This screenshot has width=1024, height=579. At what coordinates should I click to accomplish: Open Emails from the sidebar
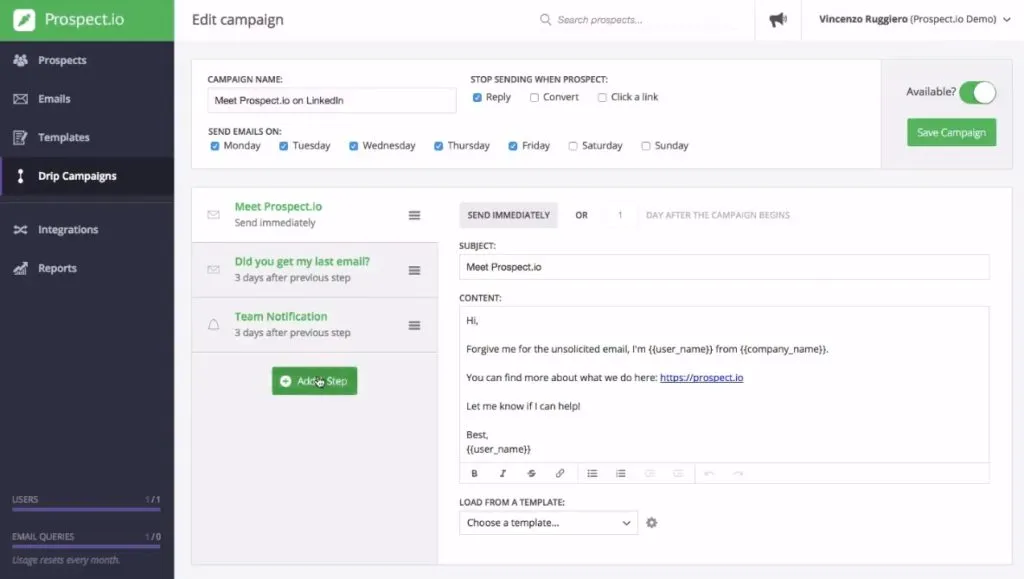pyautogui.click(x=87, y=99)
